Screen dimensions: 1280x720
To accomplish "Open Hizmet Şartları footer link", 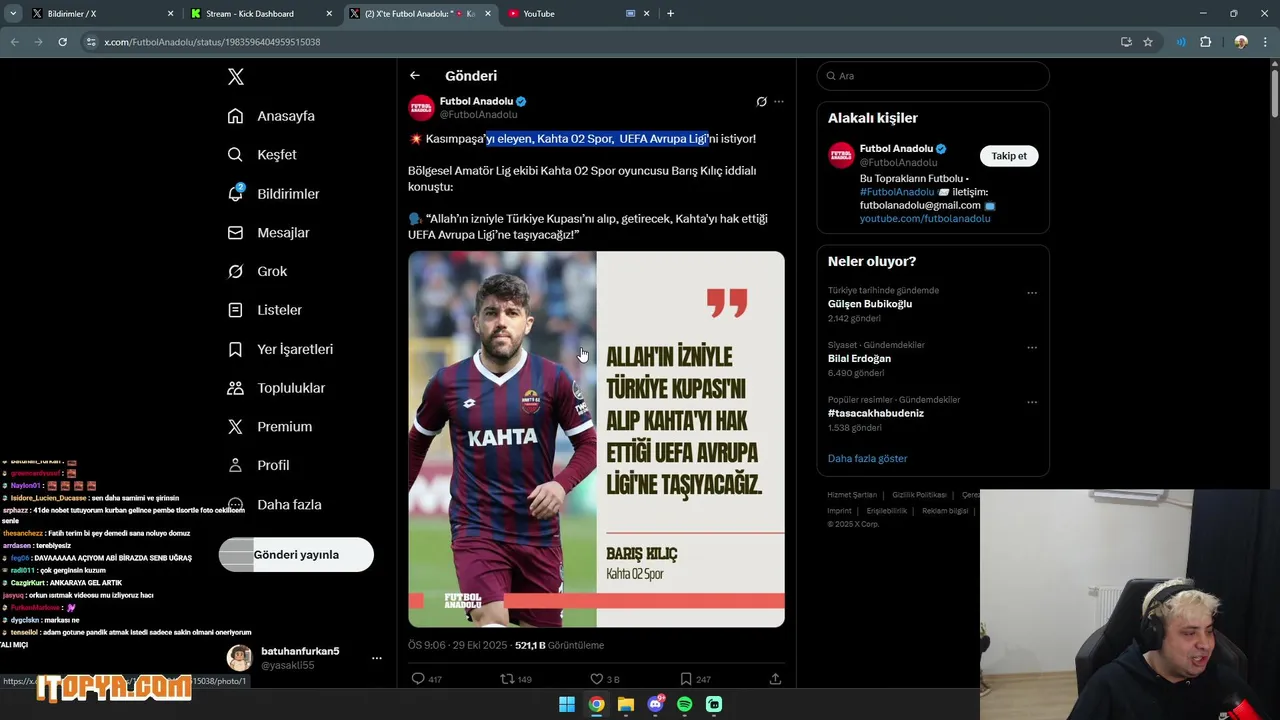I will pyautogui.click(x=852, y=495).
